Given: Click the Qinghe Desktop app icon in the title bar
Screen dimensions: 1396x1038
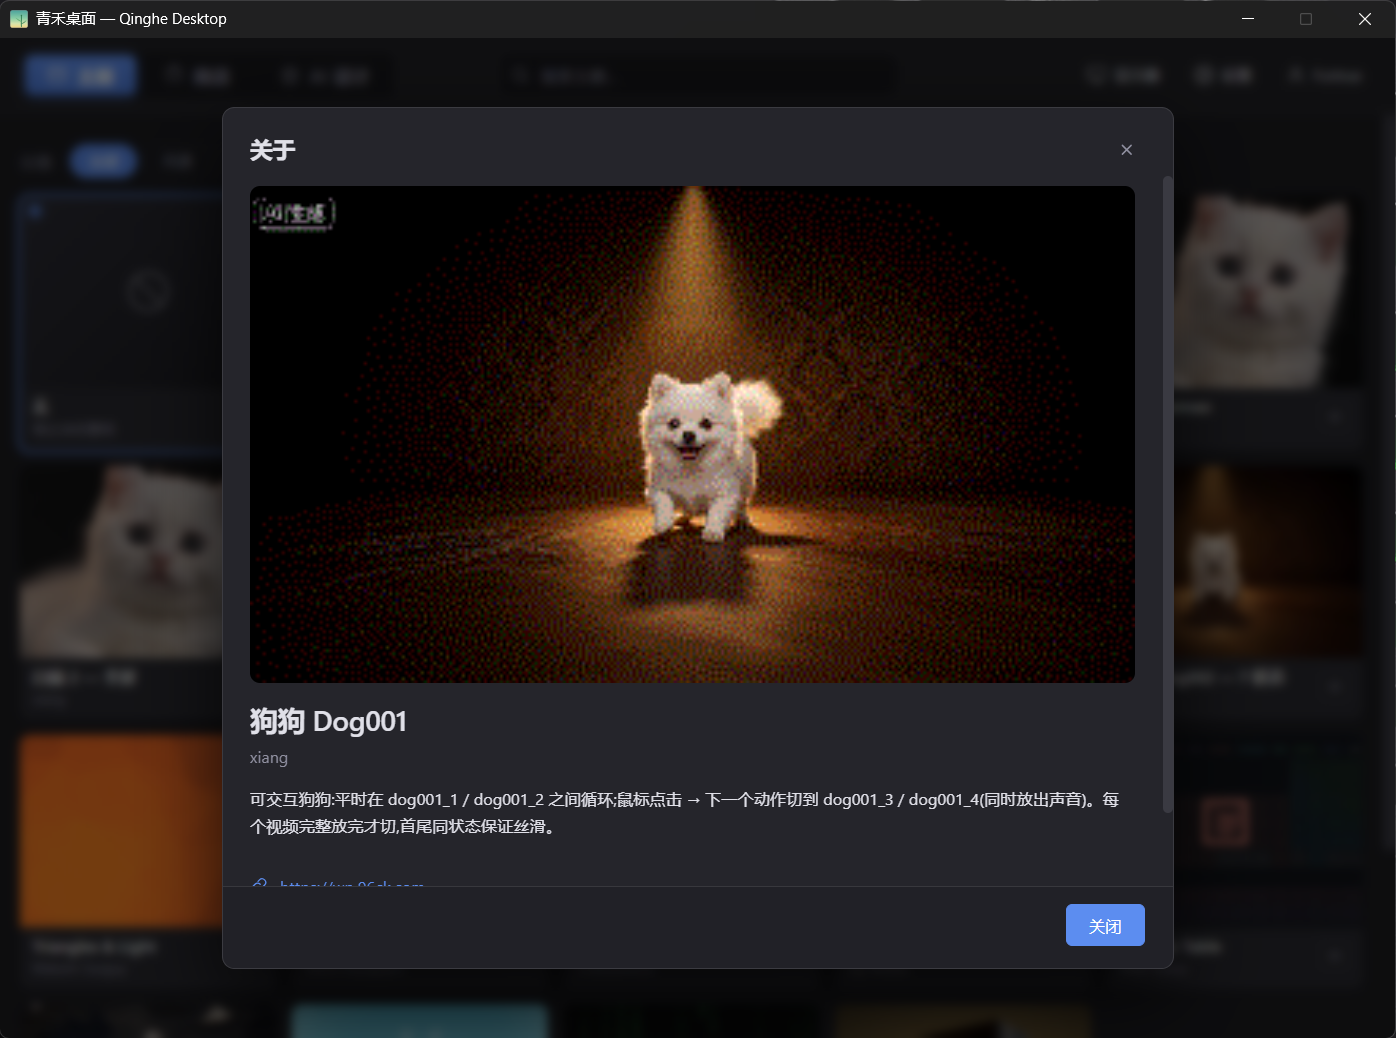Looking at the screenshot, I should [x=19, y=19].
